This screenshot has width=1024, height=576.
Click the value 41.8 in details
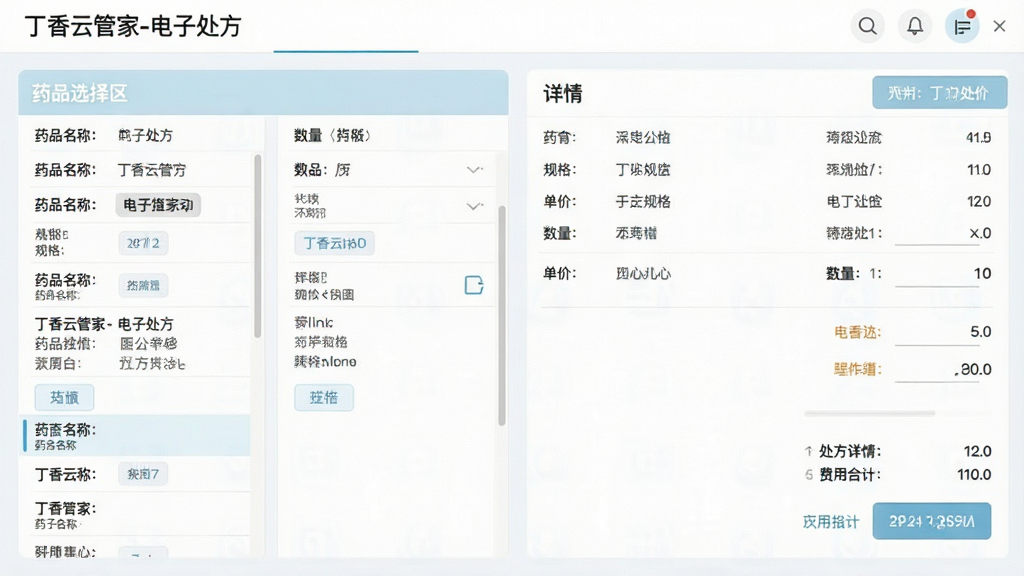point(978,138)
